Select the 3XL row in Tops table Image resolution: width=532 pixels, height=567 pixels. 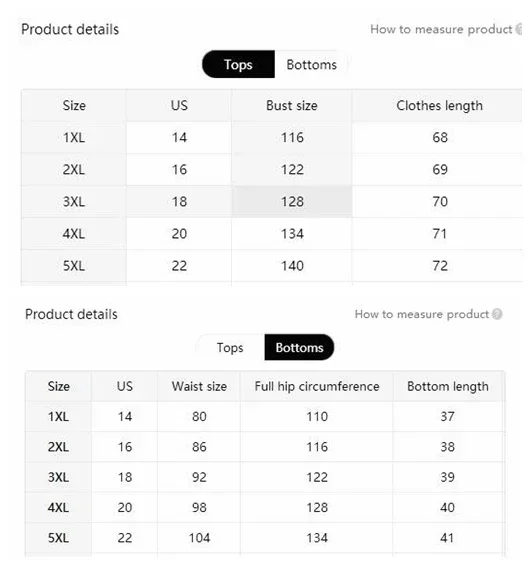pyautogui.click(x=271, y=201)
